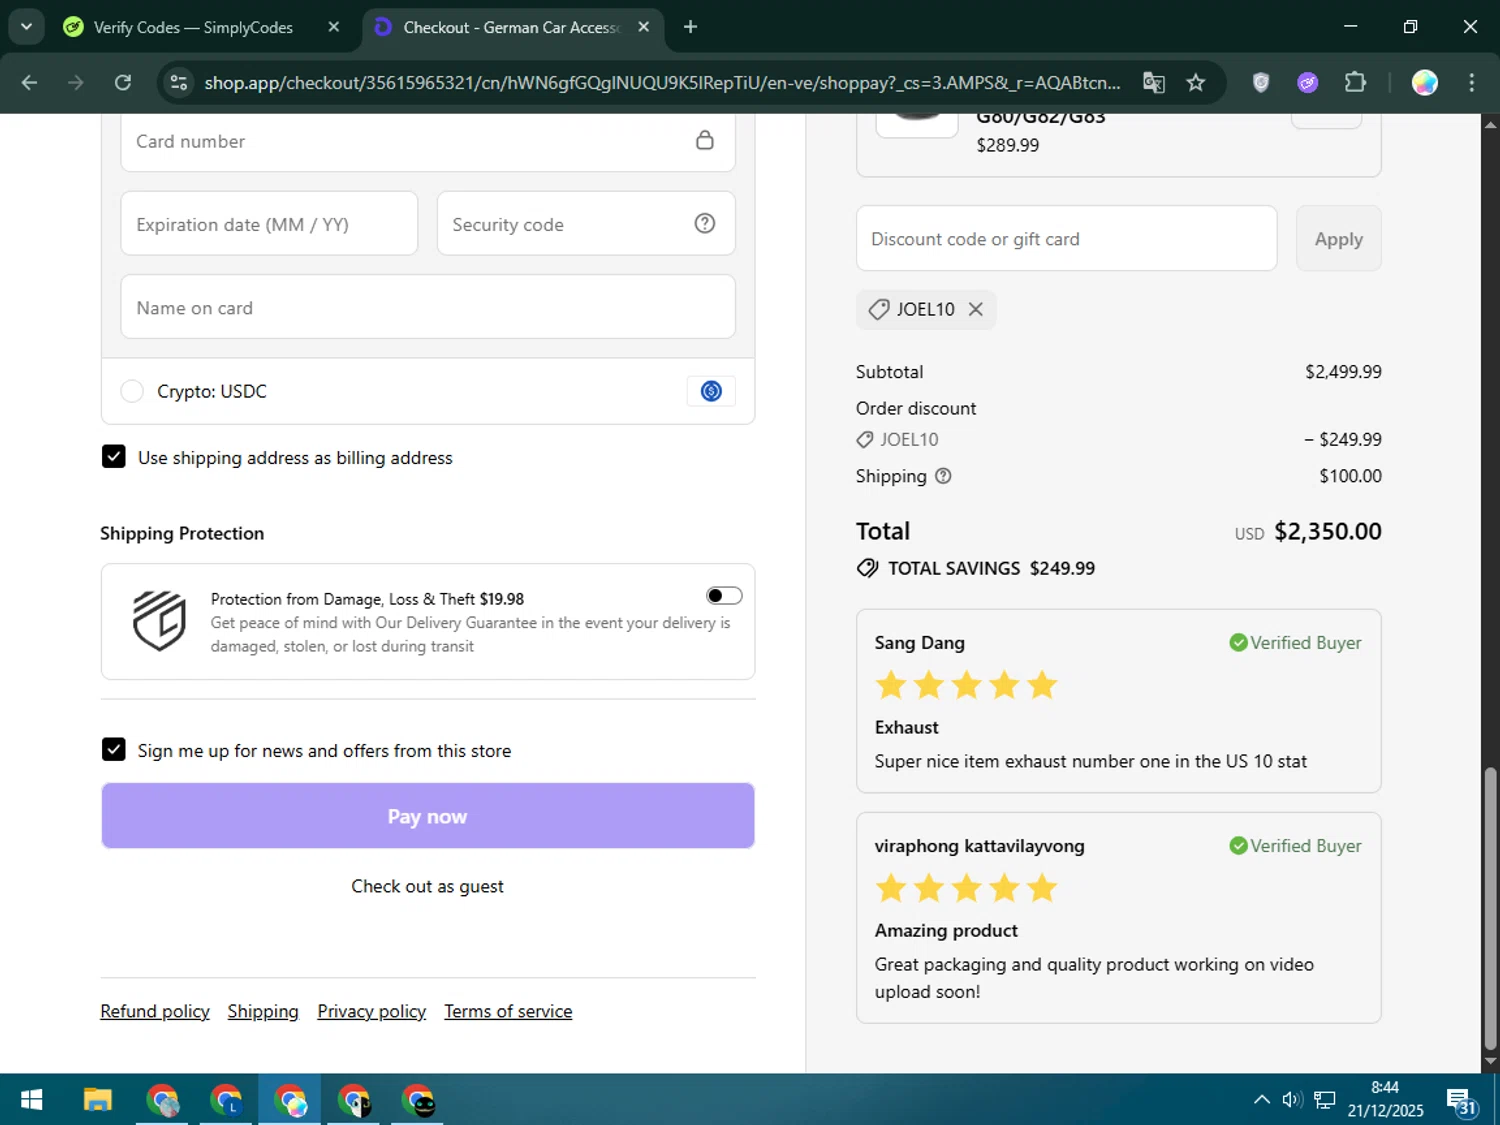Screen dimensions: 1500x1125
Task: Click the Apply discount button
Action: [x=1338, y=238]
